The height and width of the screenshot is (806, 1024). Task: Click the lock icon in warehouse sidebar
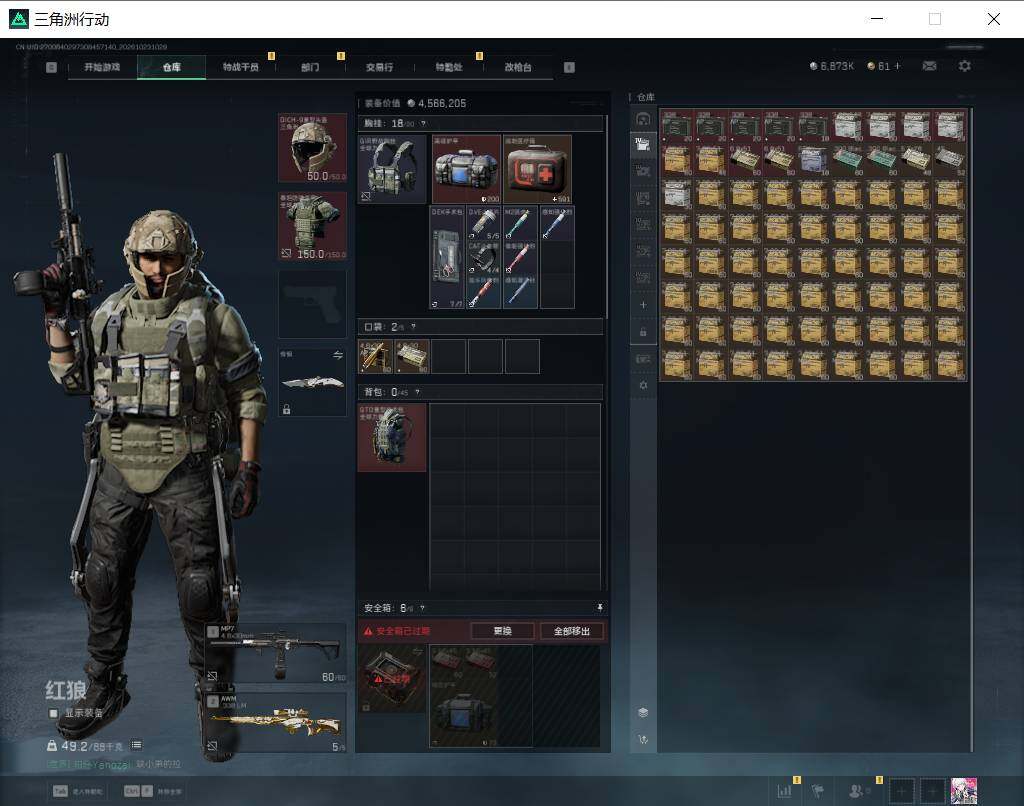pos(643,332)
